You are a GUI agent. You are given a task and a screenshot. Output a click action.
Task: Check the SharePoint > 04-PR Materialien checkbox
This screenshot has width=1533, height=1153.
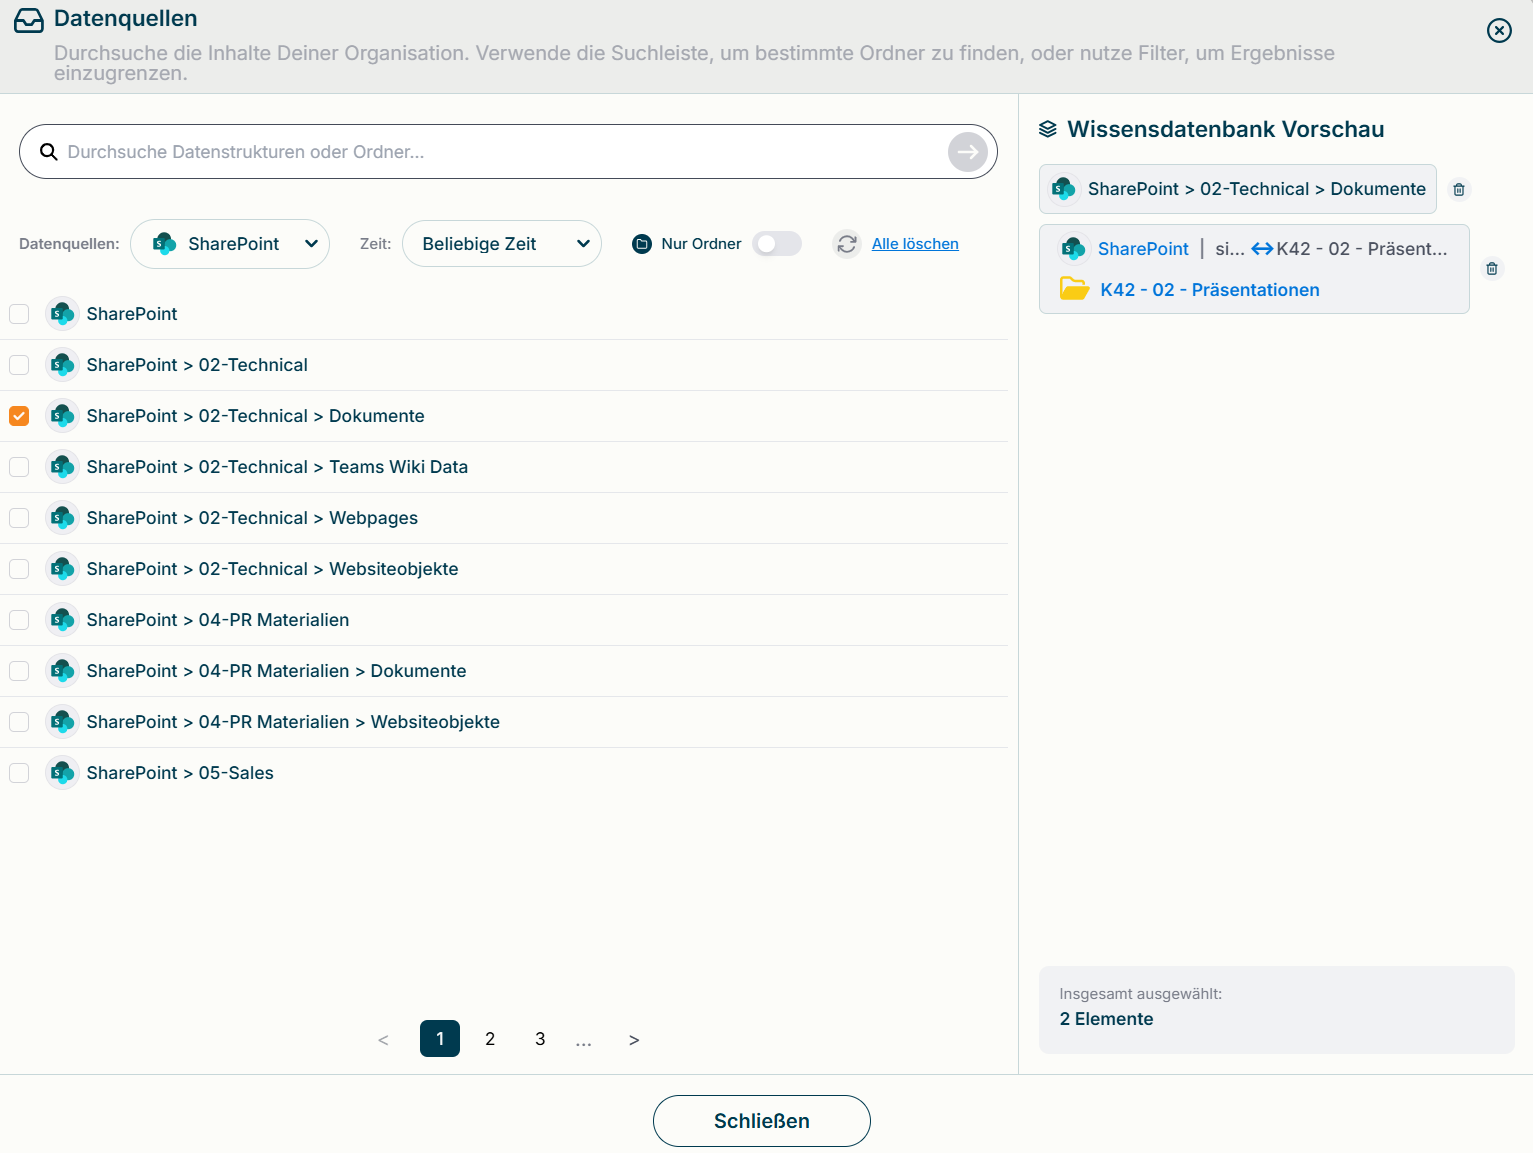pos(19,620)
